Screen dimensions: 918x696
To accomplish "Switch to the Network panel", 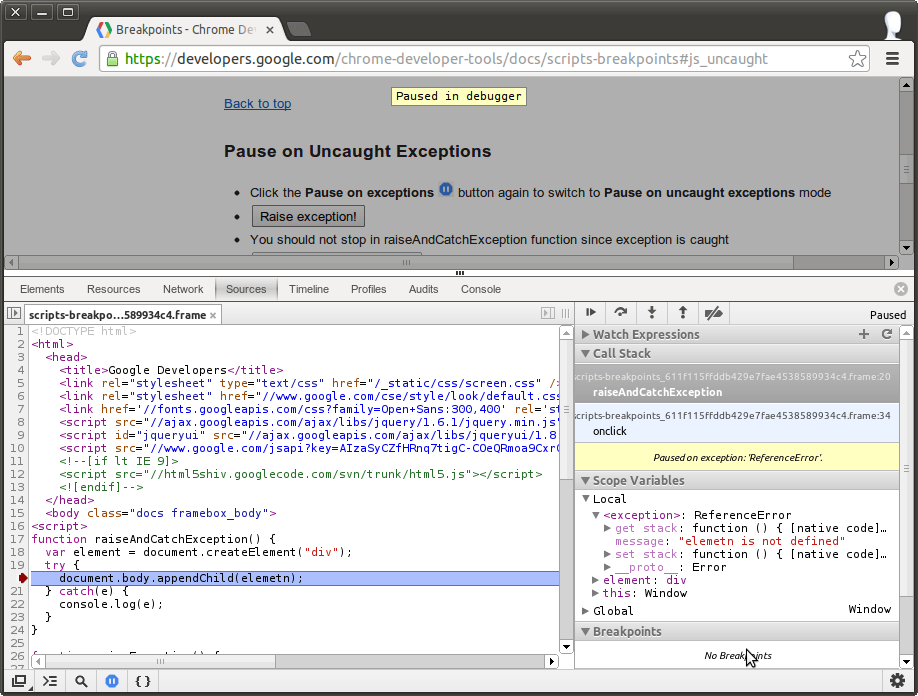I will pyautogui.click(x=183, y=289).
